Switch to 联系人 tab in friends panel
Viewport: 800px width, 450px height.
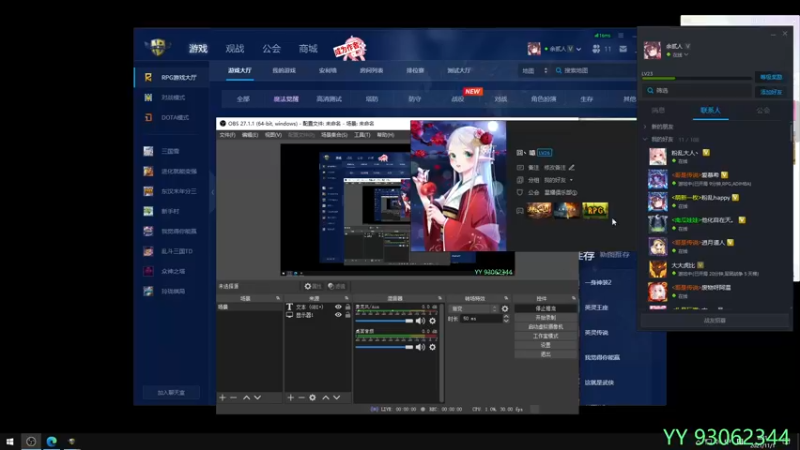click(710, 110)
